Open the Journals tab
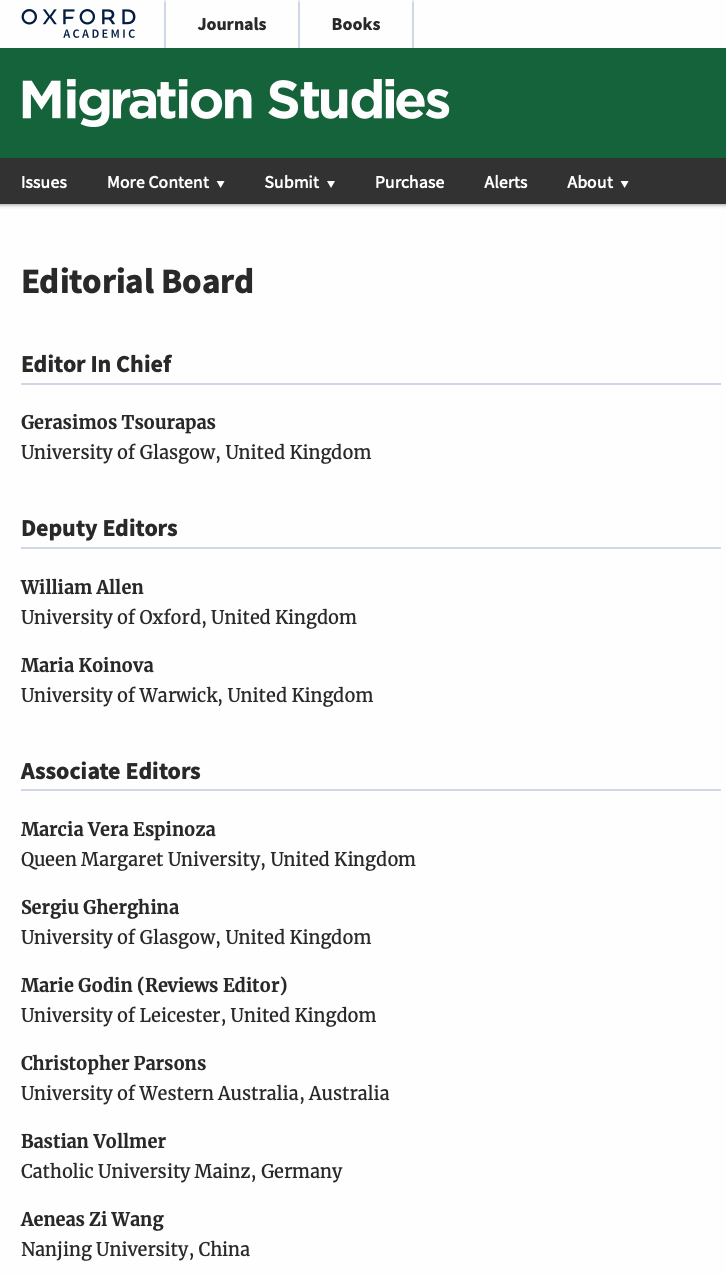 click(232, 24)
